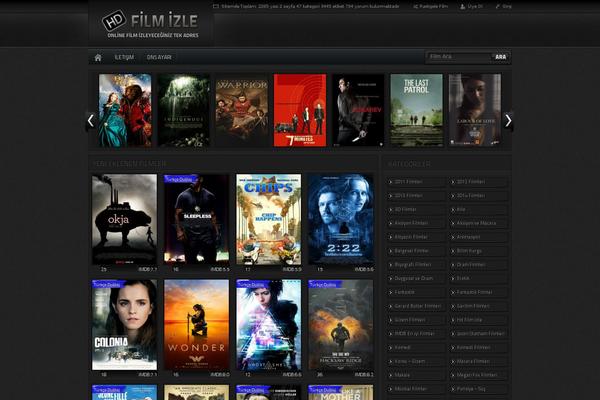Open the Aile category
This screenshot has height=400, width=600.
point(478,209)
